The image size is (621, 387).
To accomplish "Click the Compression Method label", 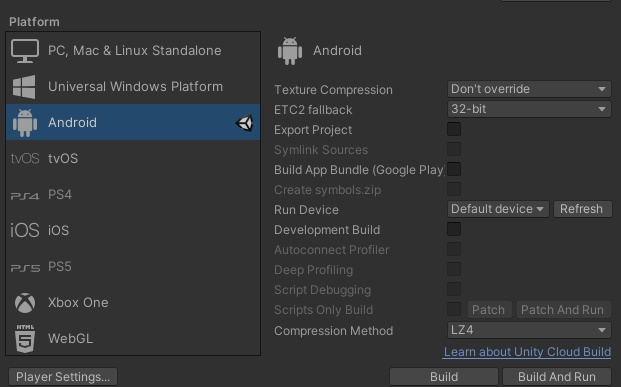I will click(333, 331).
